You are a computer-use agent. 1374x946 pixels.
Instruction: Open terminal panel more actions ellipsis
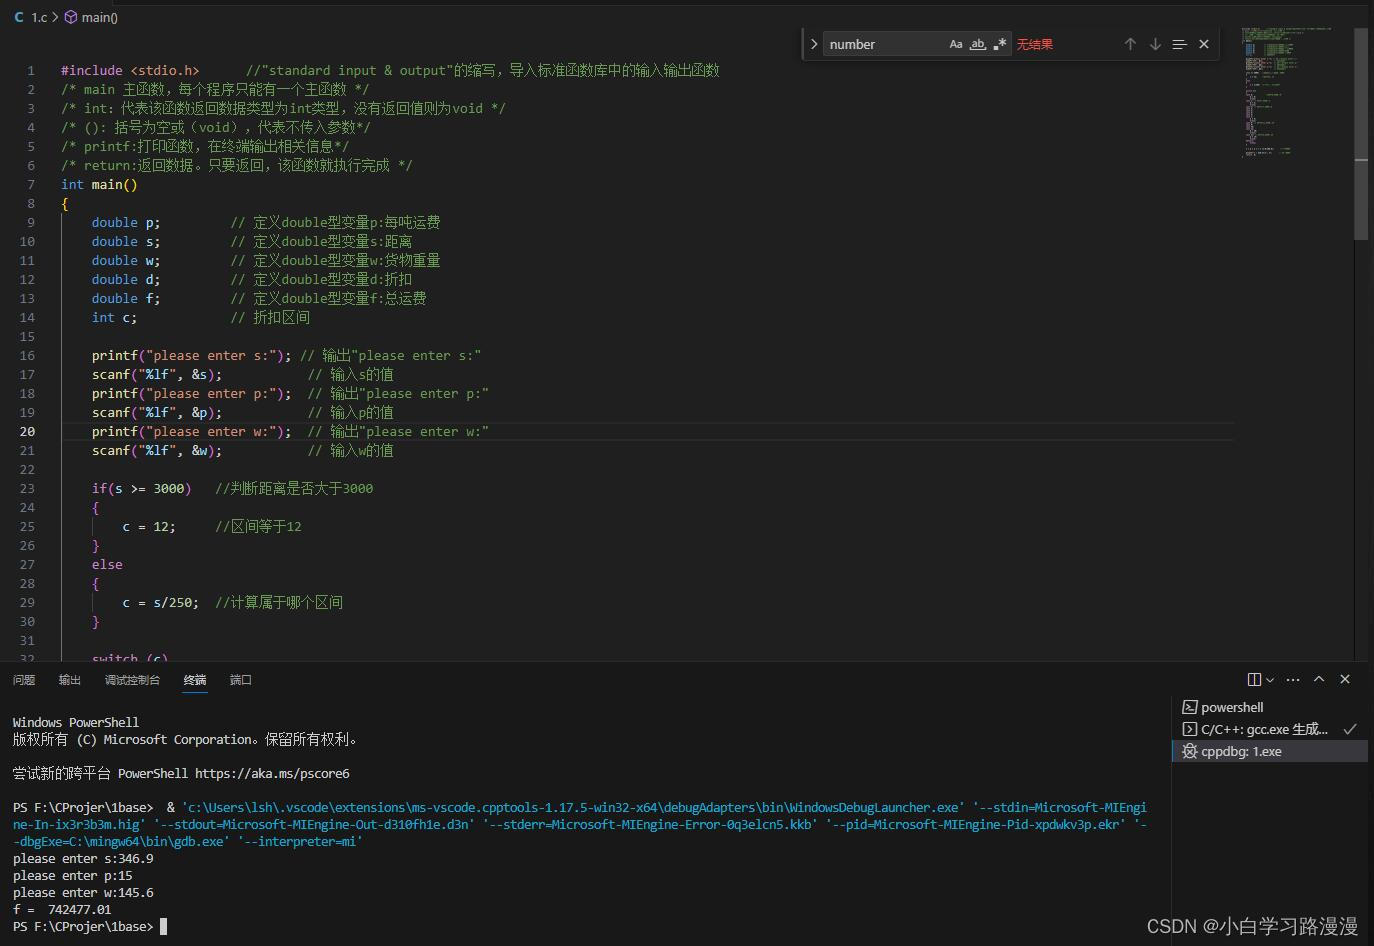click(1293, 679)
